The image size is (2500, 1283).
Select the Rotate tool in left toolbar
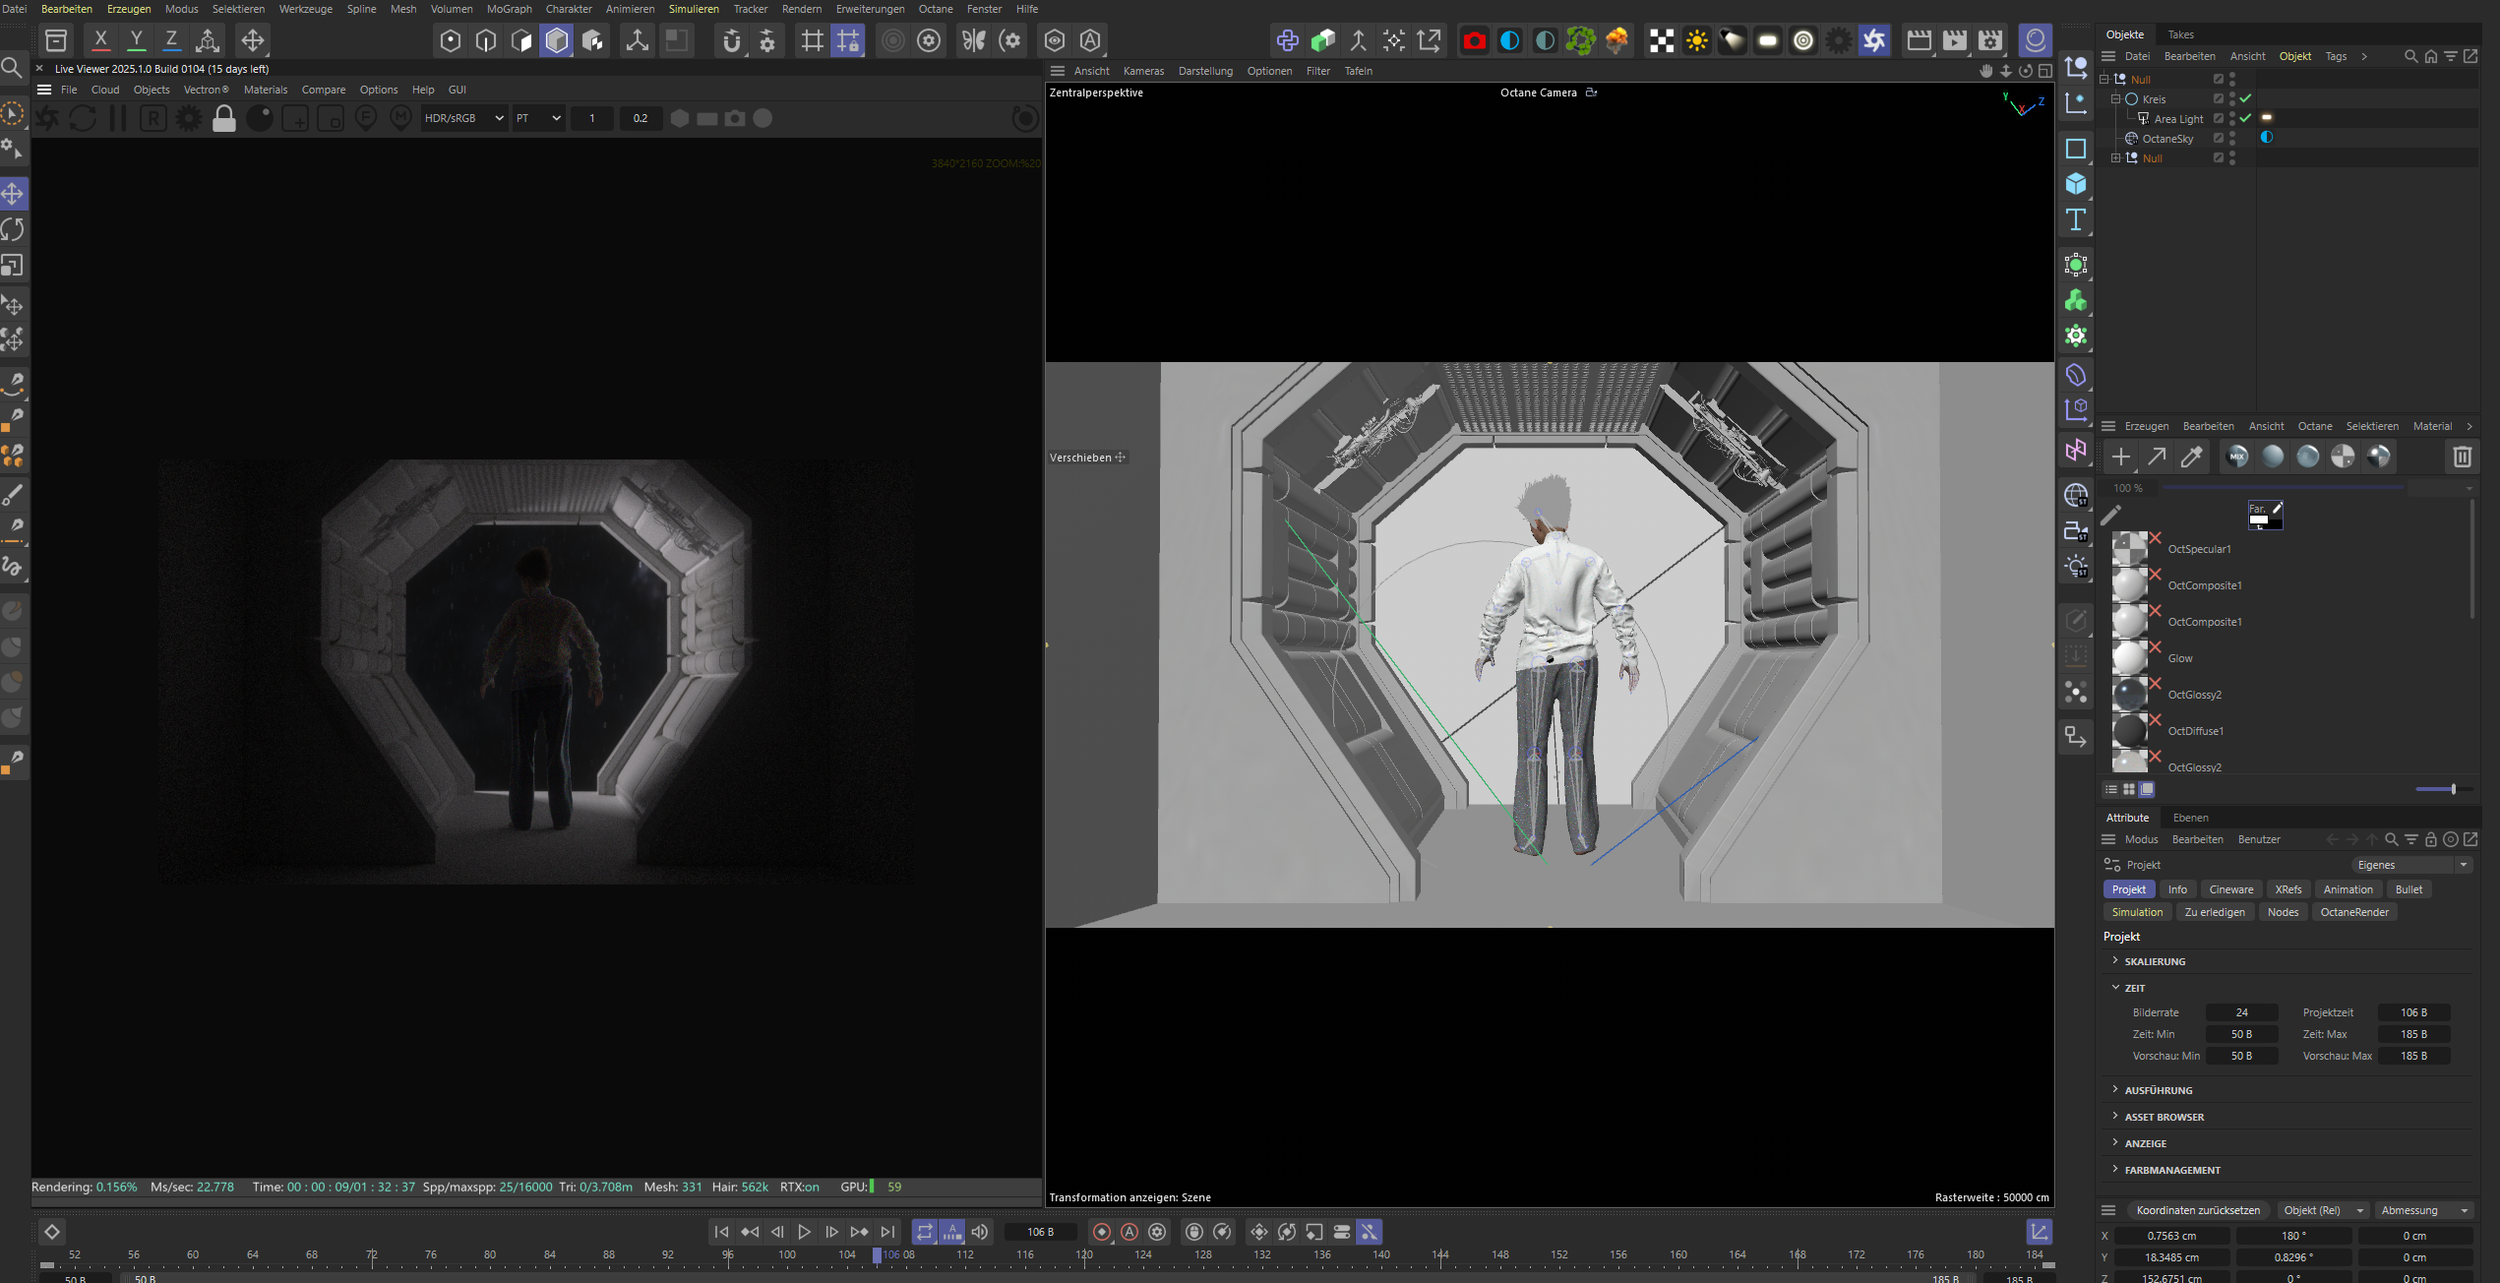(13, 229)
